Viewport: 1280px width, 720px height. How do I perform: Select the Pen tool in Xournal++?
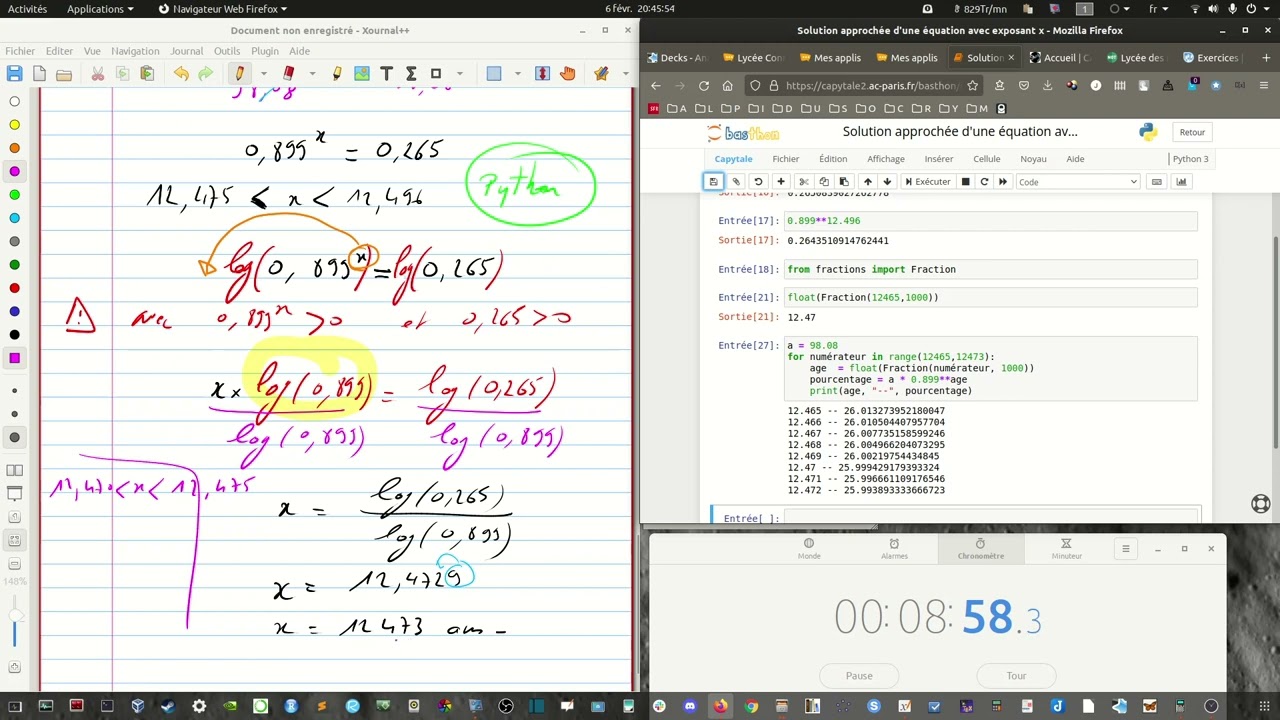tap(239, 73)
